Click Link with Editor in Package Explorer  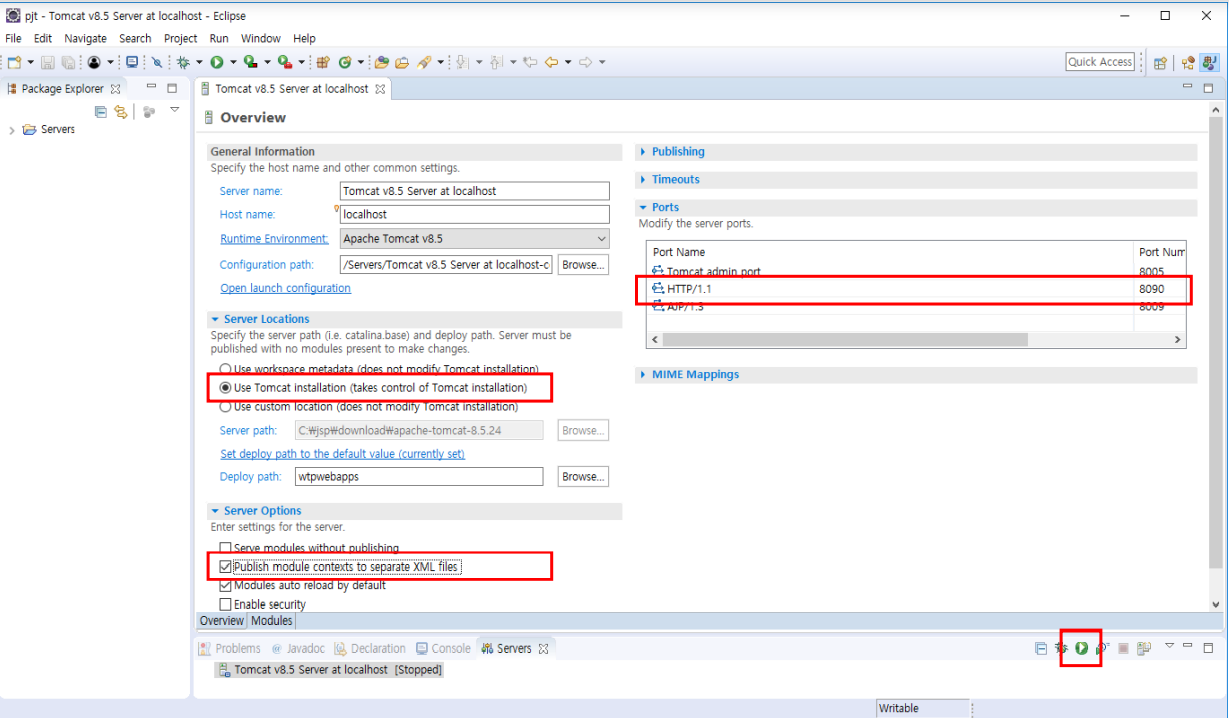coord(121,112)
